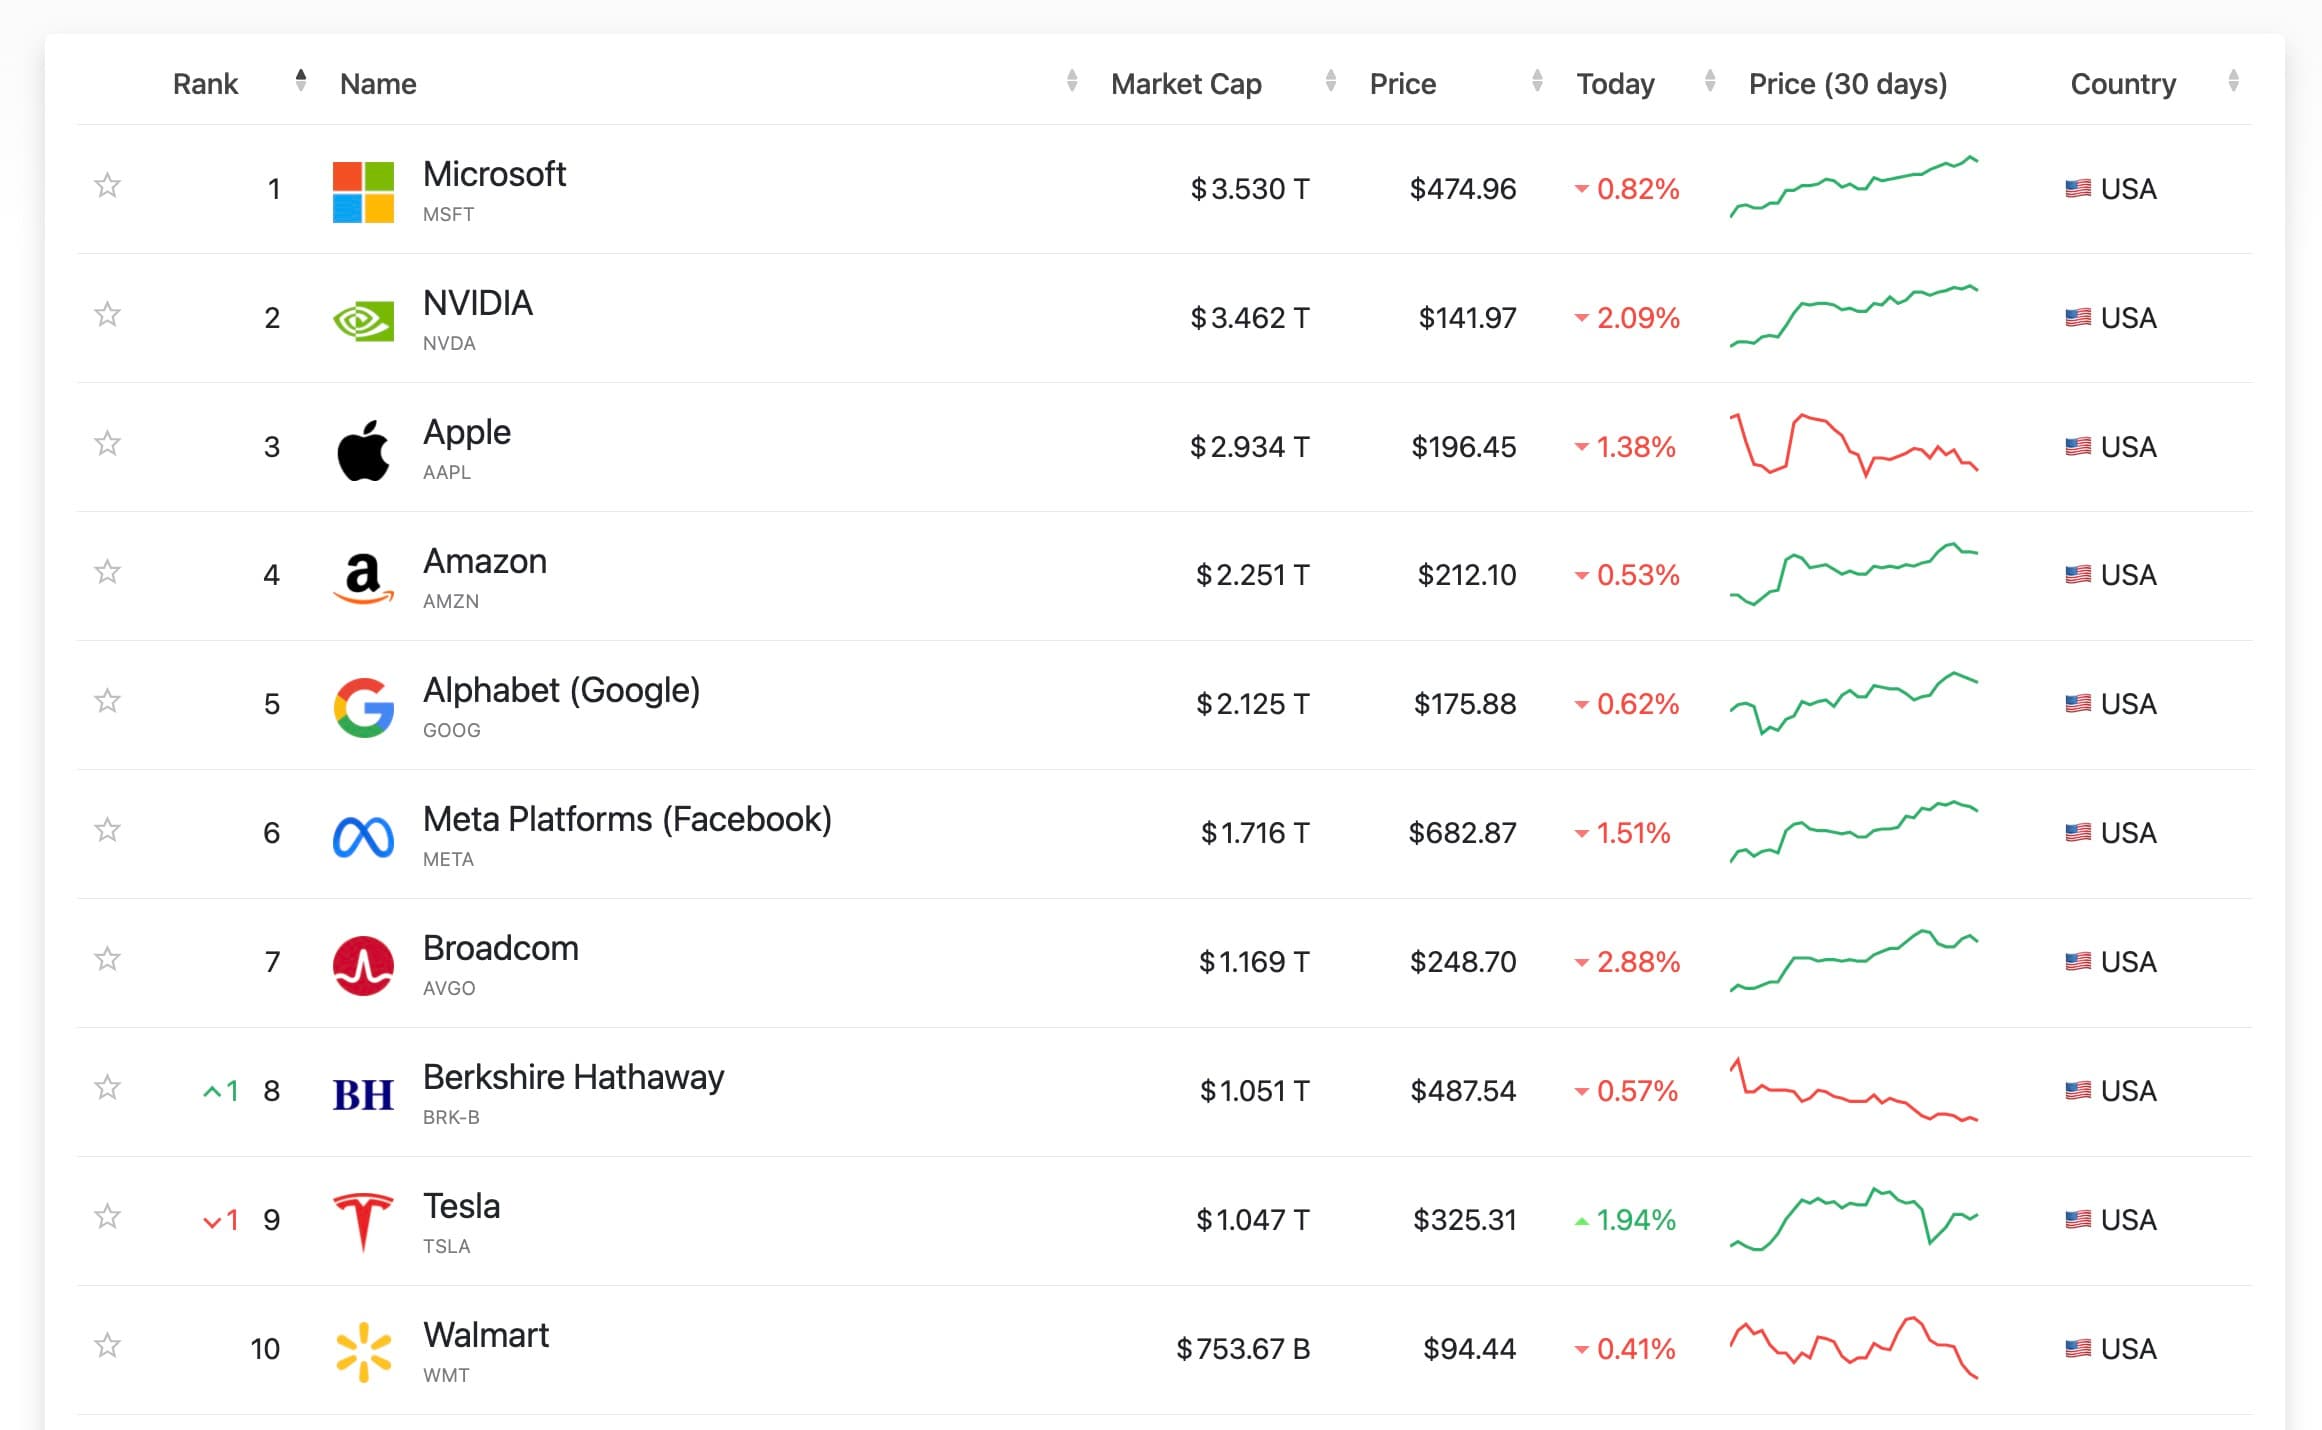Click the USA flag in Walmart row
This screenshot has width=2322, height=1430.
pos(2078,1348)
